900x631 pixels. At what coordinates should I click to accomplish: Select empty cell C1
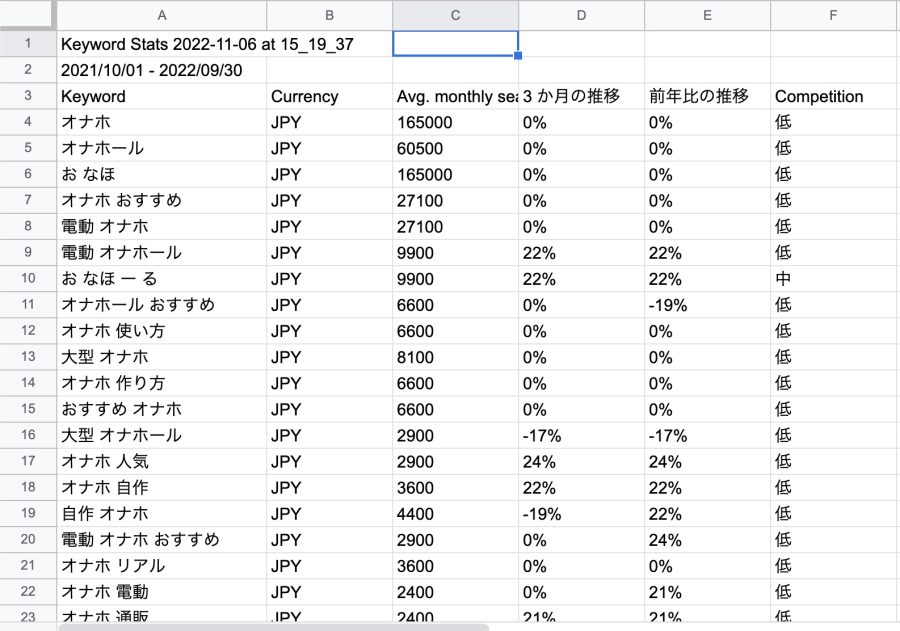(x=456, y=44)
